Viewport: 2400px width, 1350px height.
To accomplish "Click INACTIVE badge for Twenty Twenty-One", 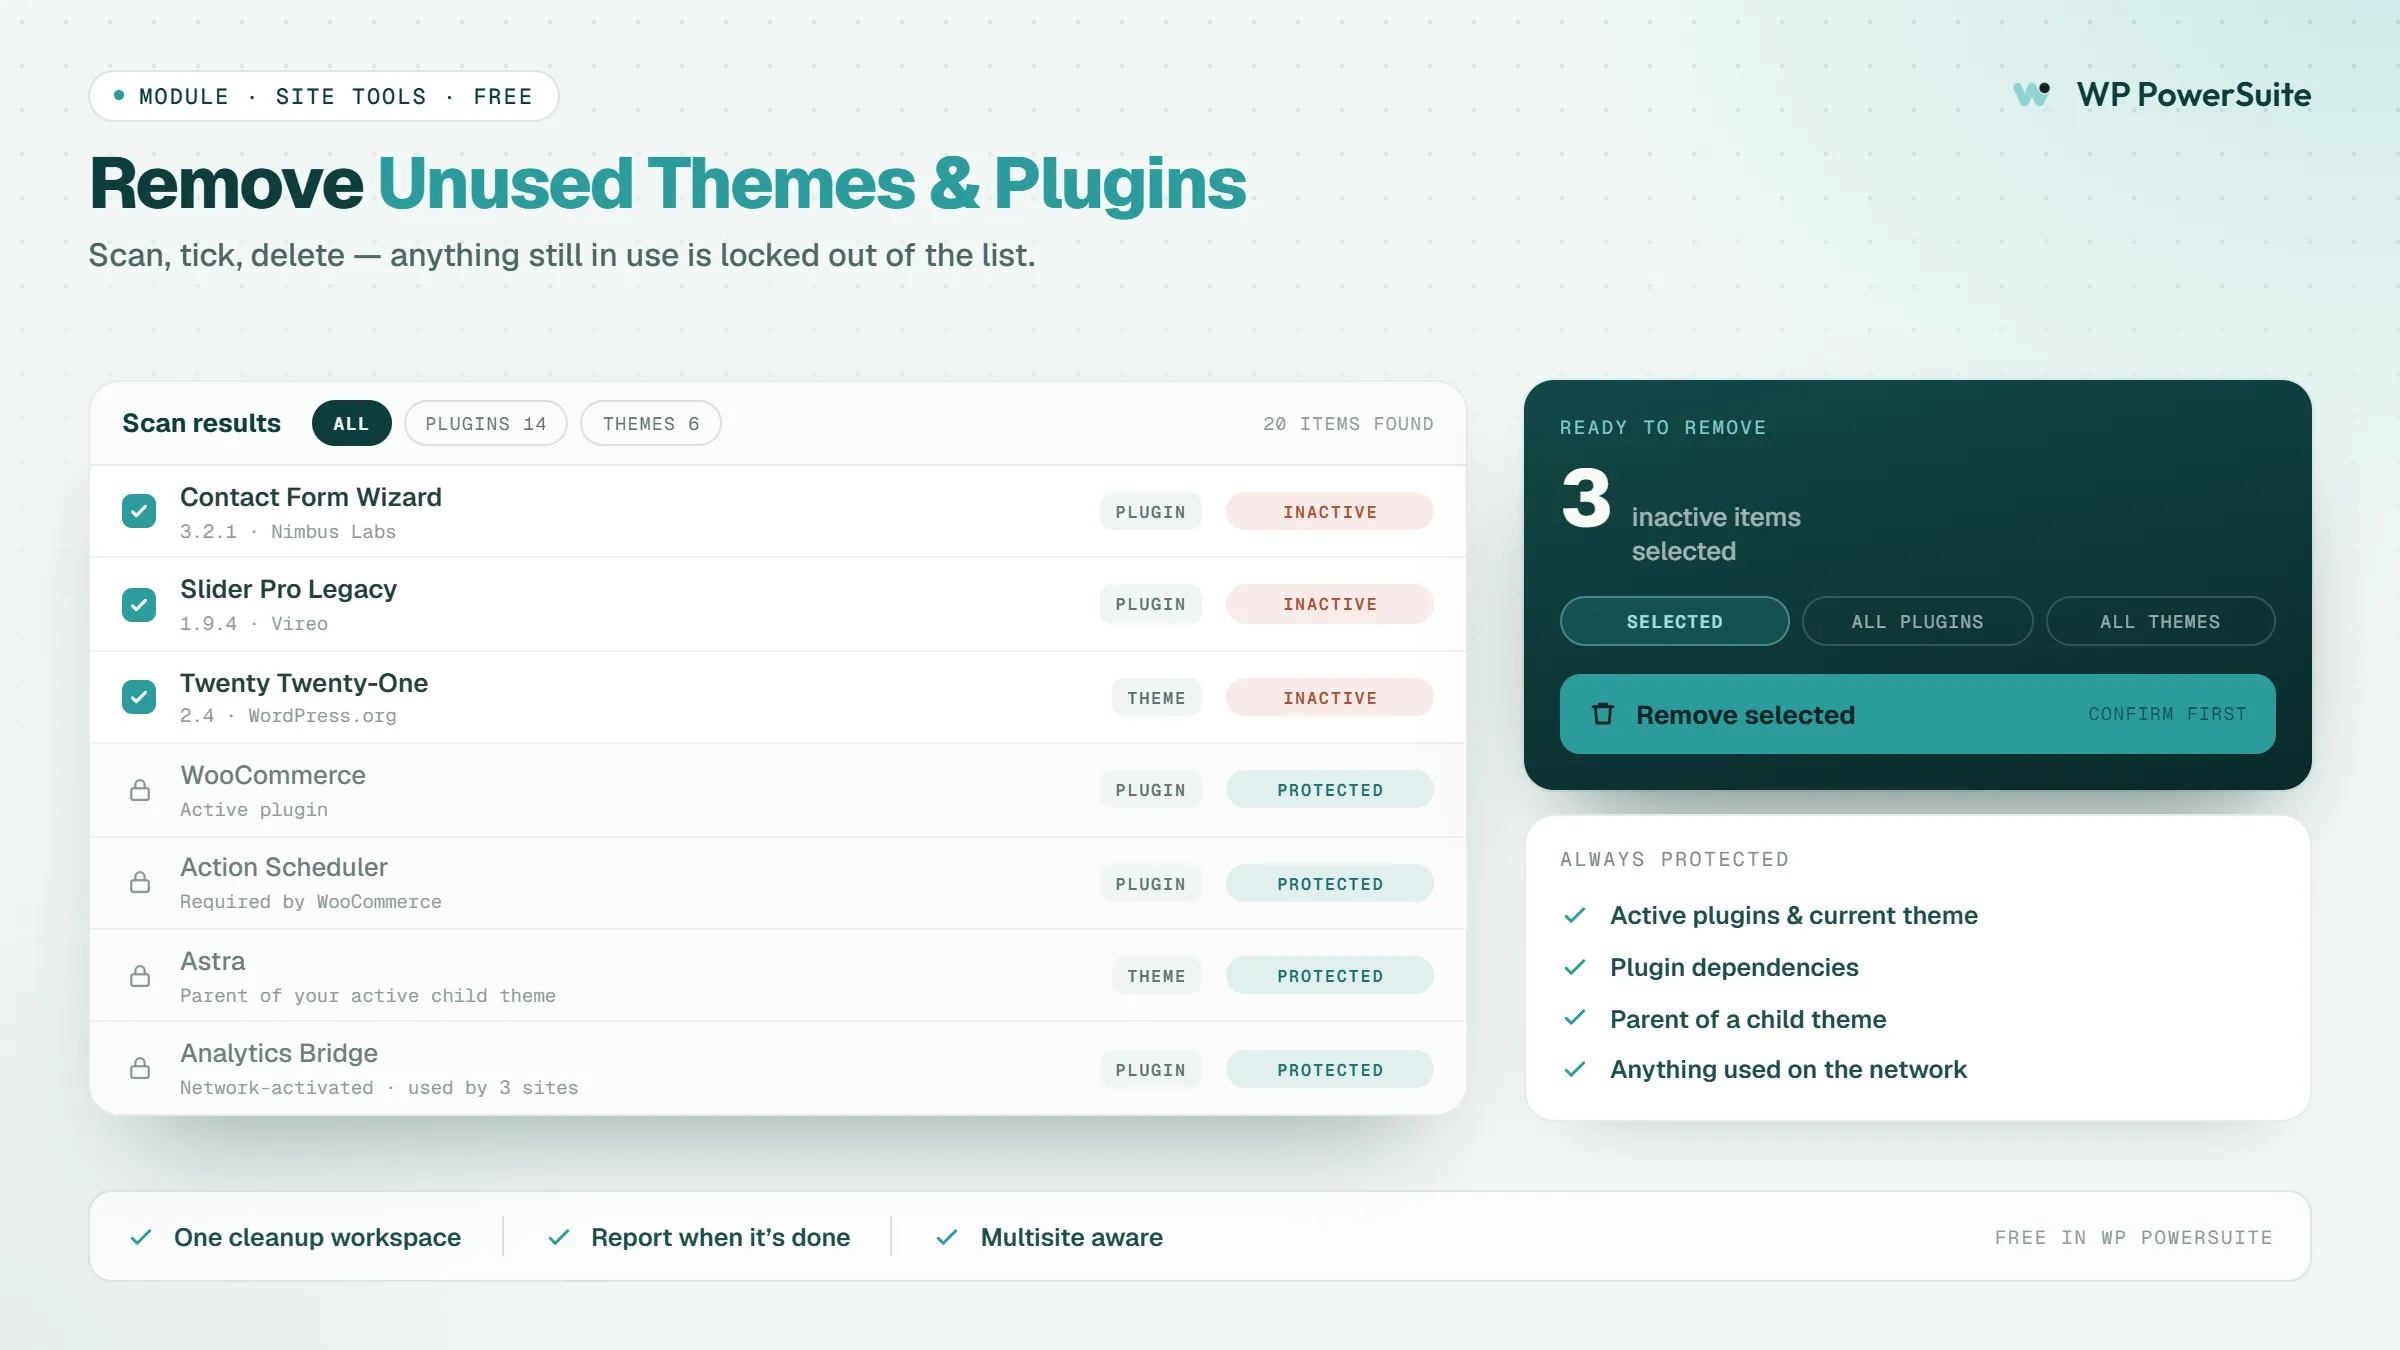I will tap(1330, 697).
